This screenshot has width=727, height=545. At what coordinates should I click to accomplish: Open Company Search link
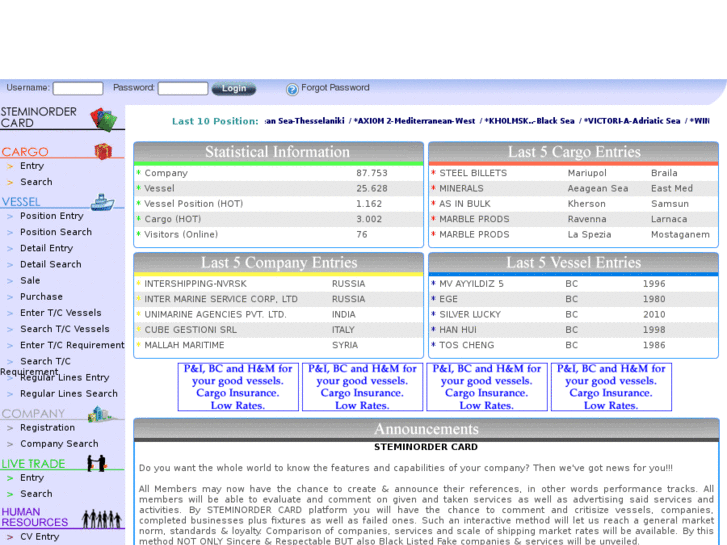59,444
